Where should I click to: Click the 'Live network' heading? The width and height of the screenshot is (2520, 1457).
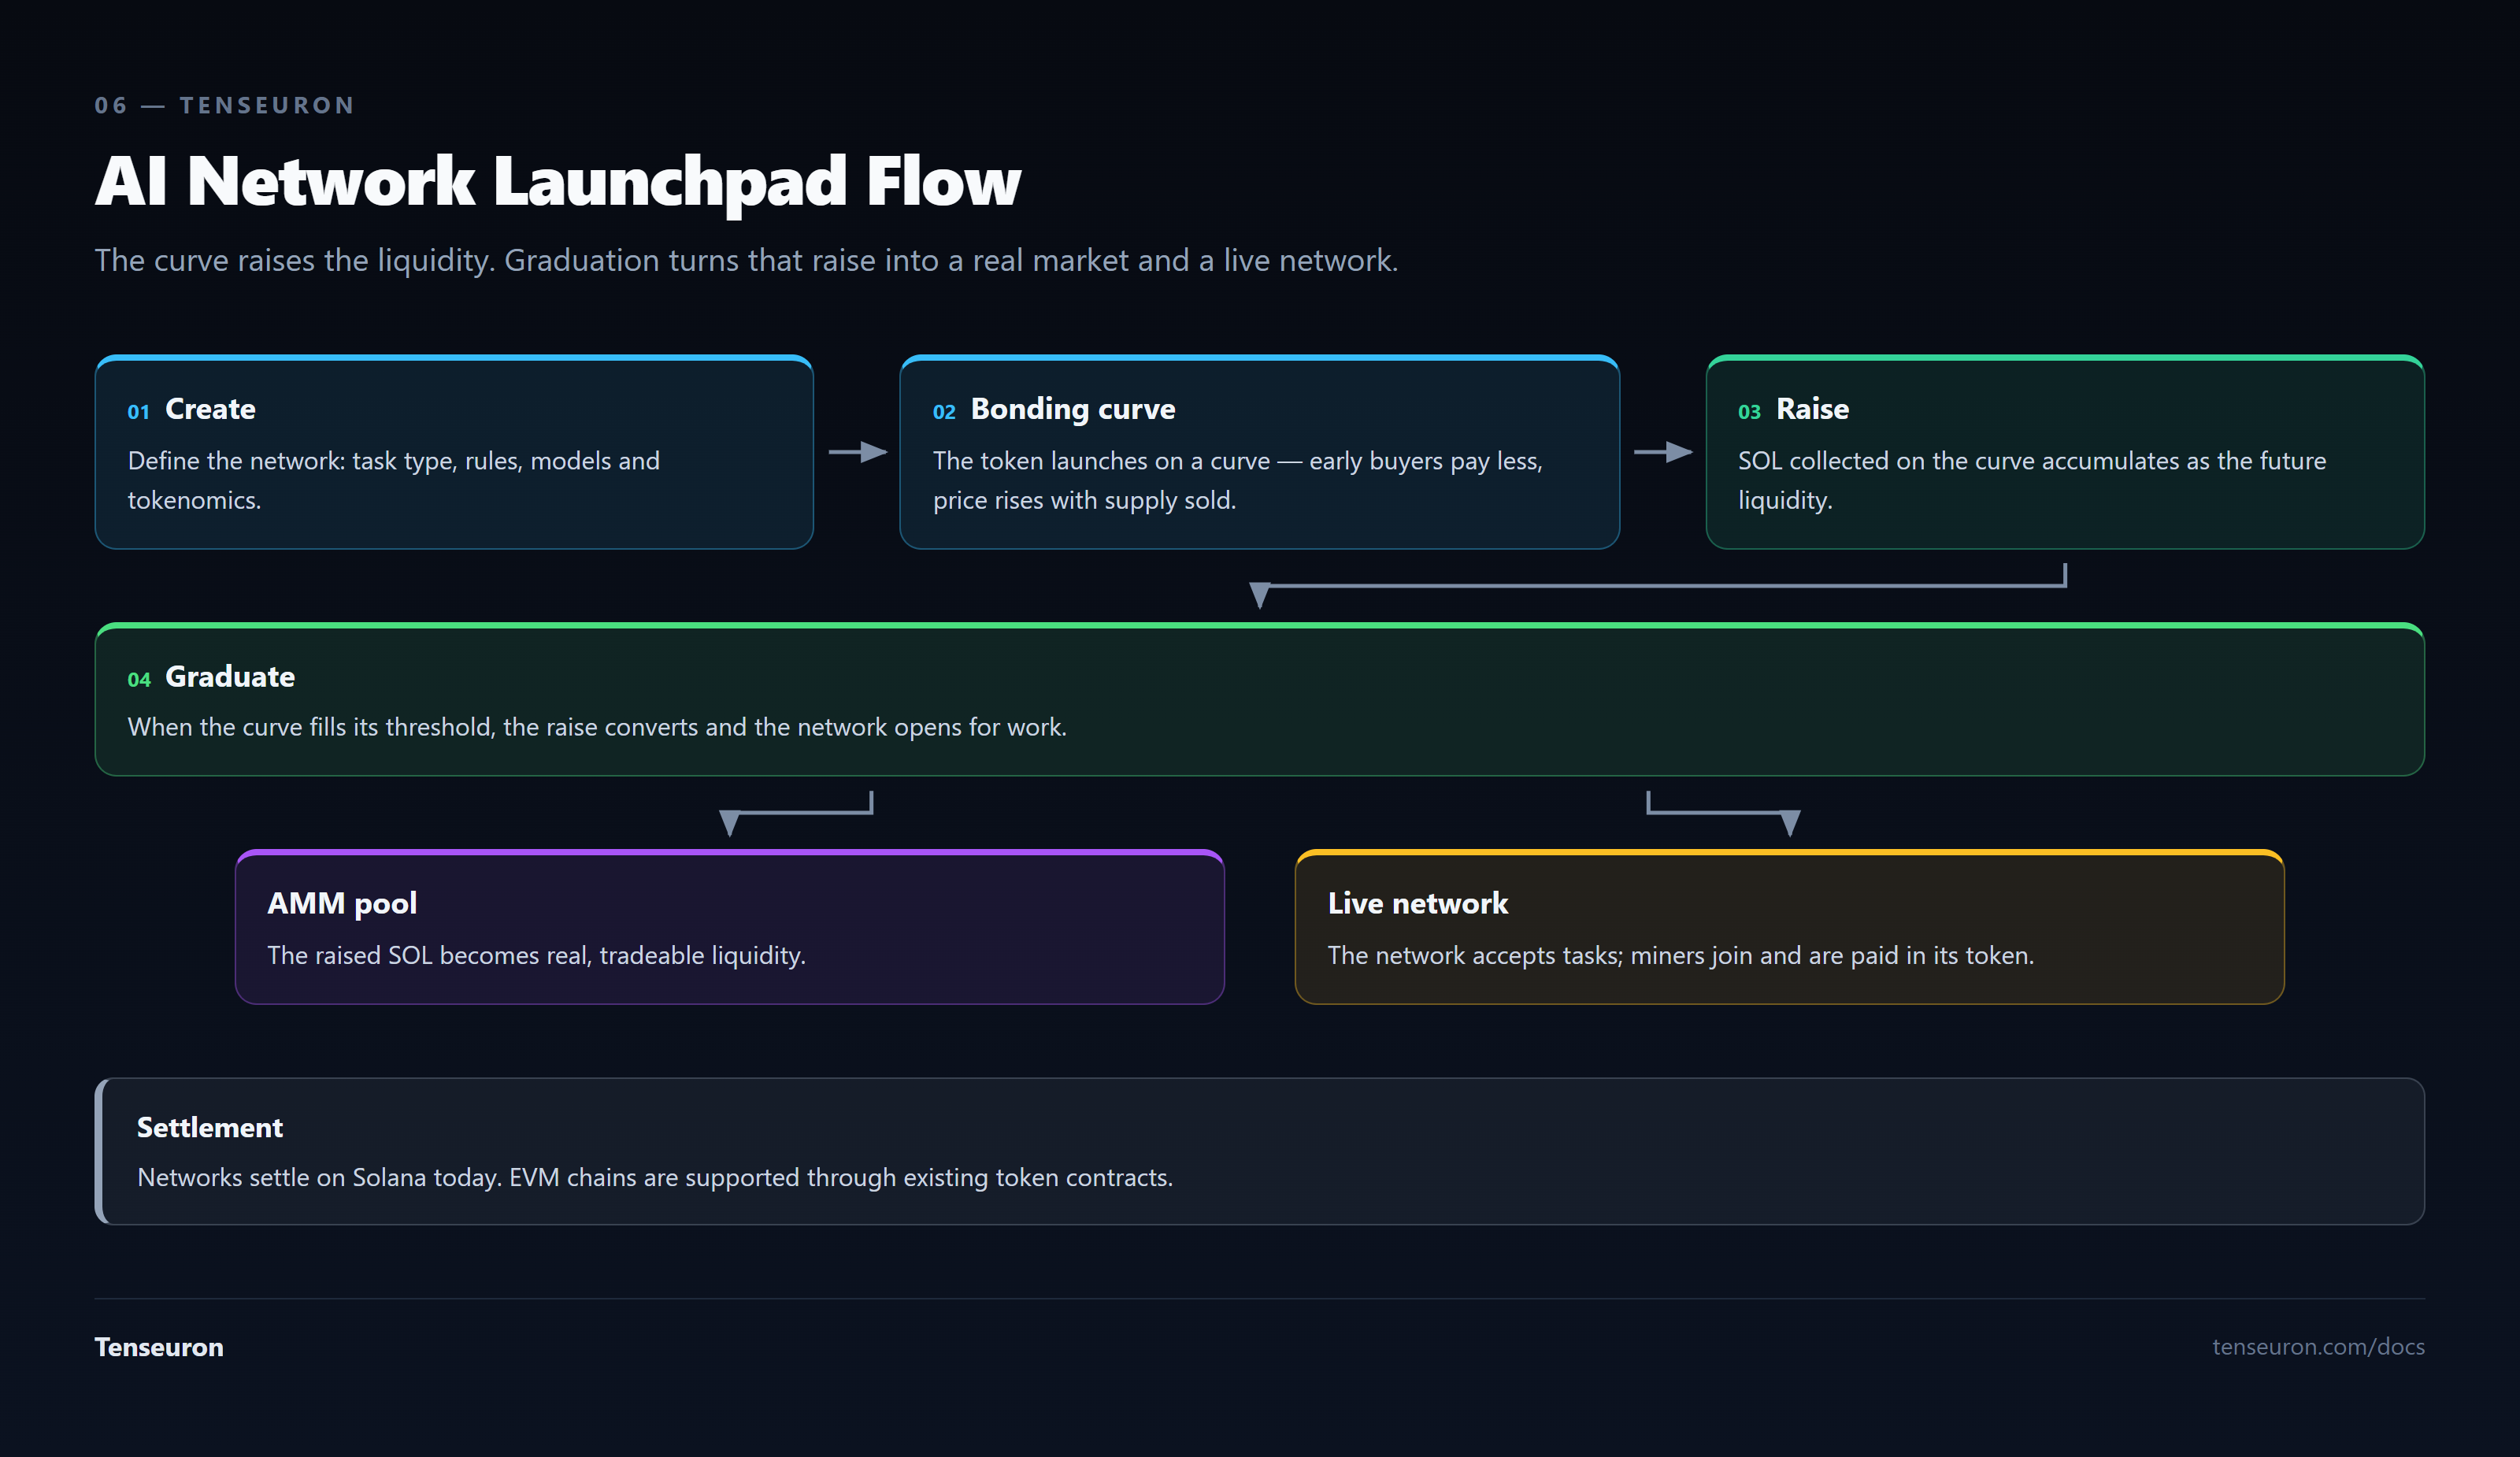tap(1418, 904)
